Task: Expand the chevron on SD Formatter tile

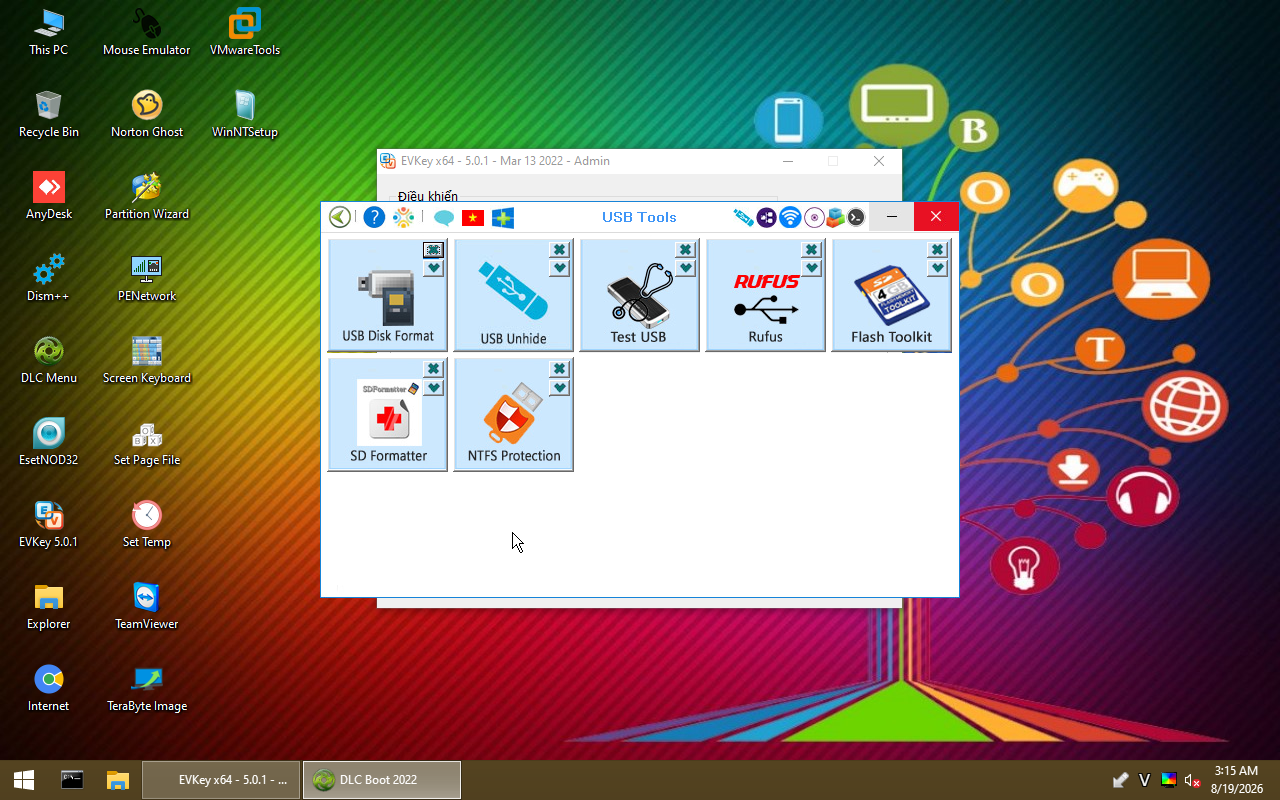Action: click(433, 387)
